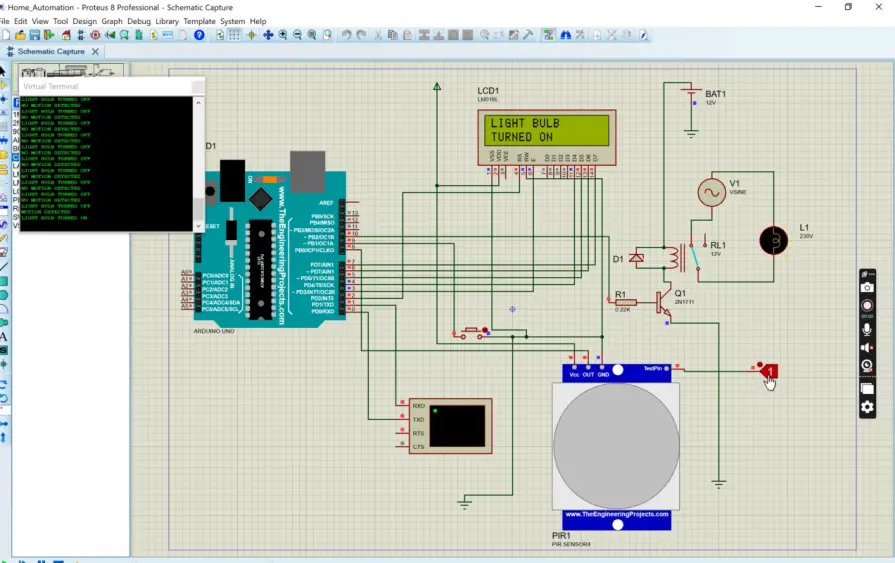Toggle the PIR sensor logic state input
895x563 pixels.
(768, 371)
